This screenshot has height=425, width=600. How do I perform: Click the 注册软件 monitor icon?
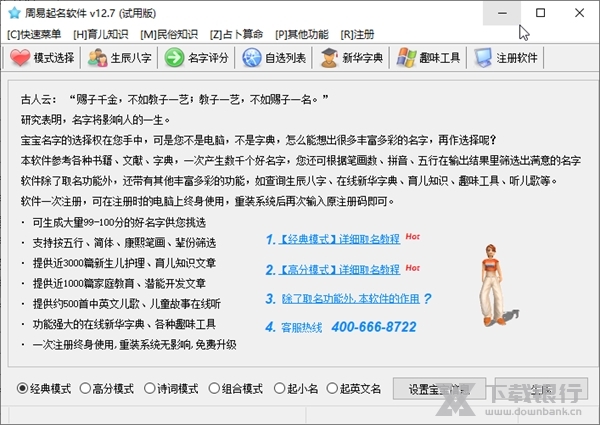483,58
